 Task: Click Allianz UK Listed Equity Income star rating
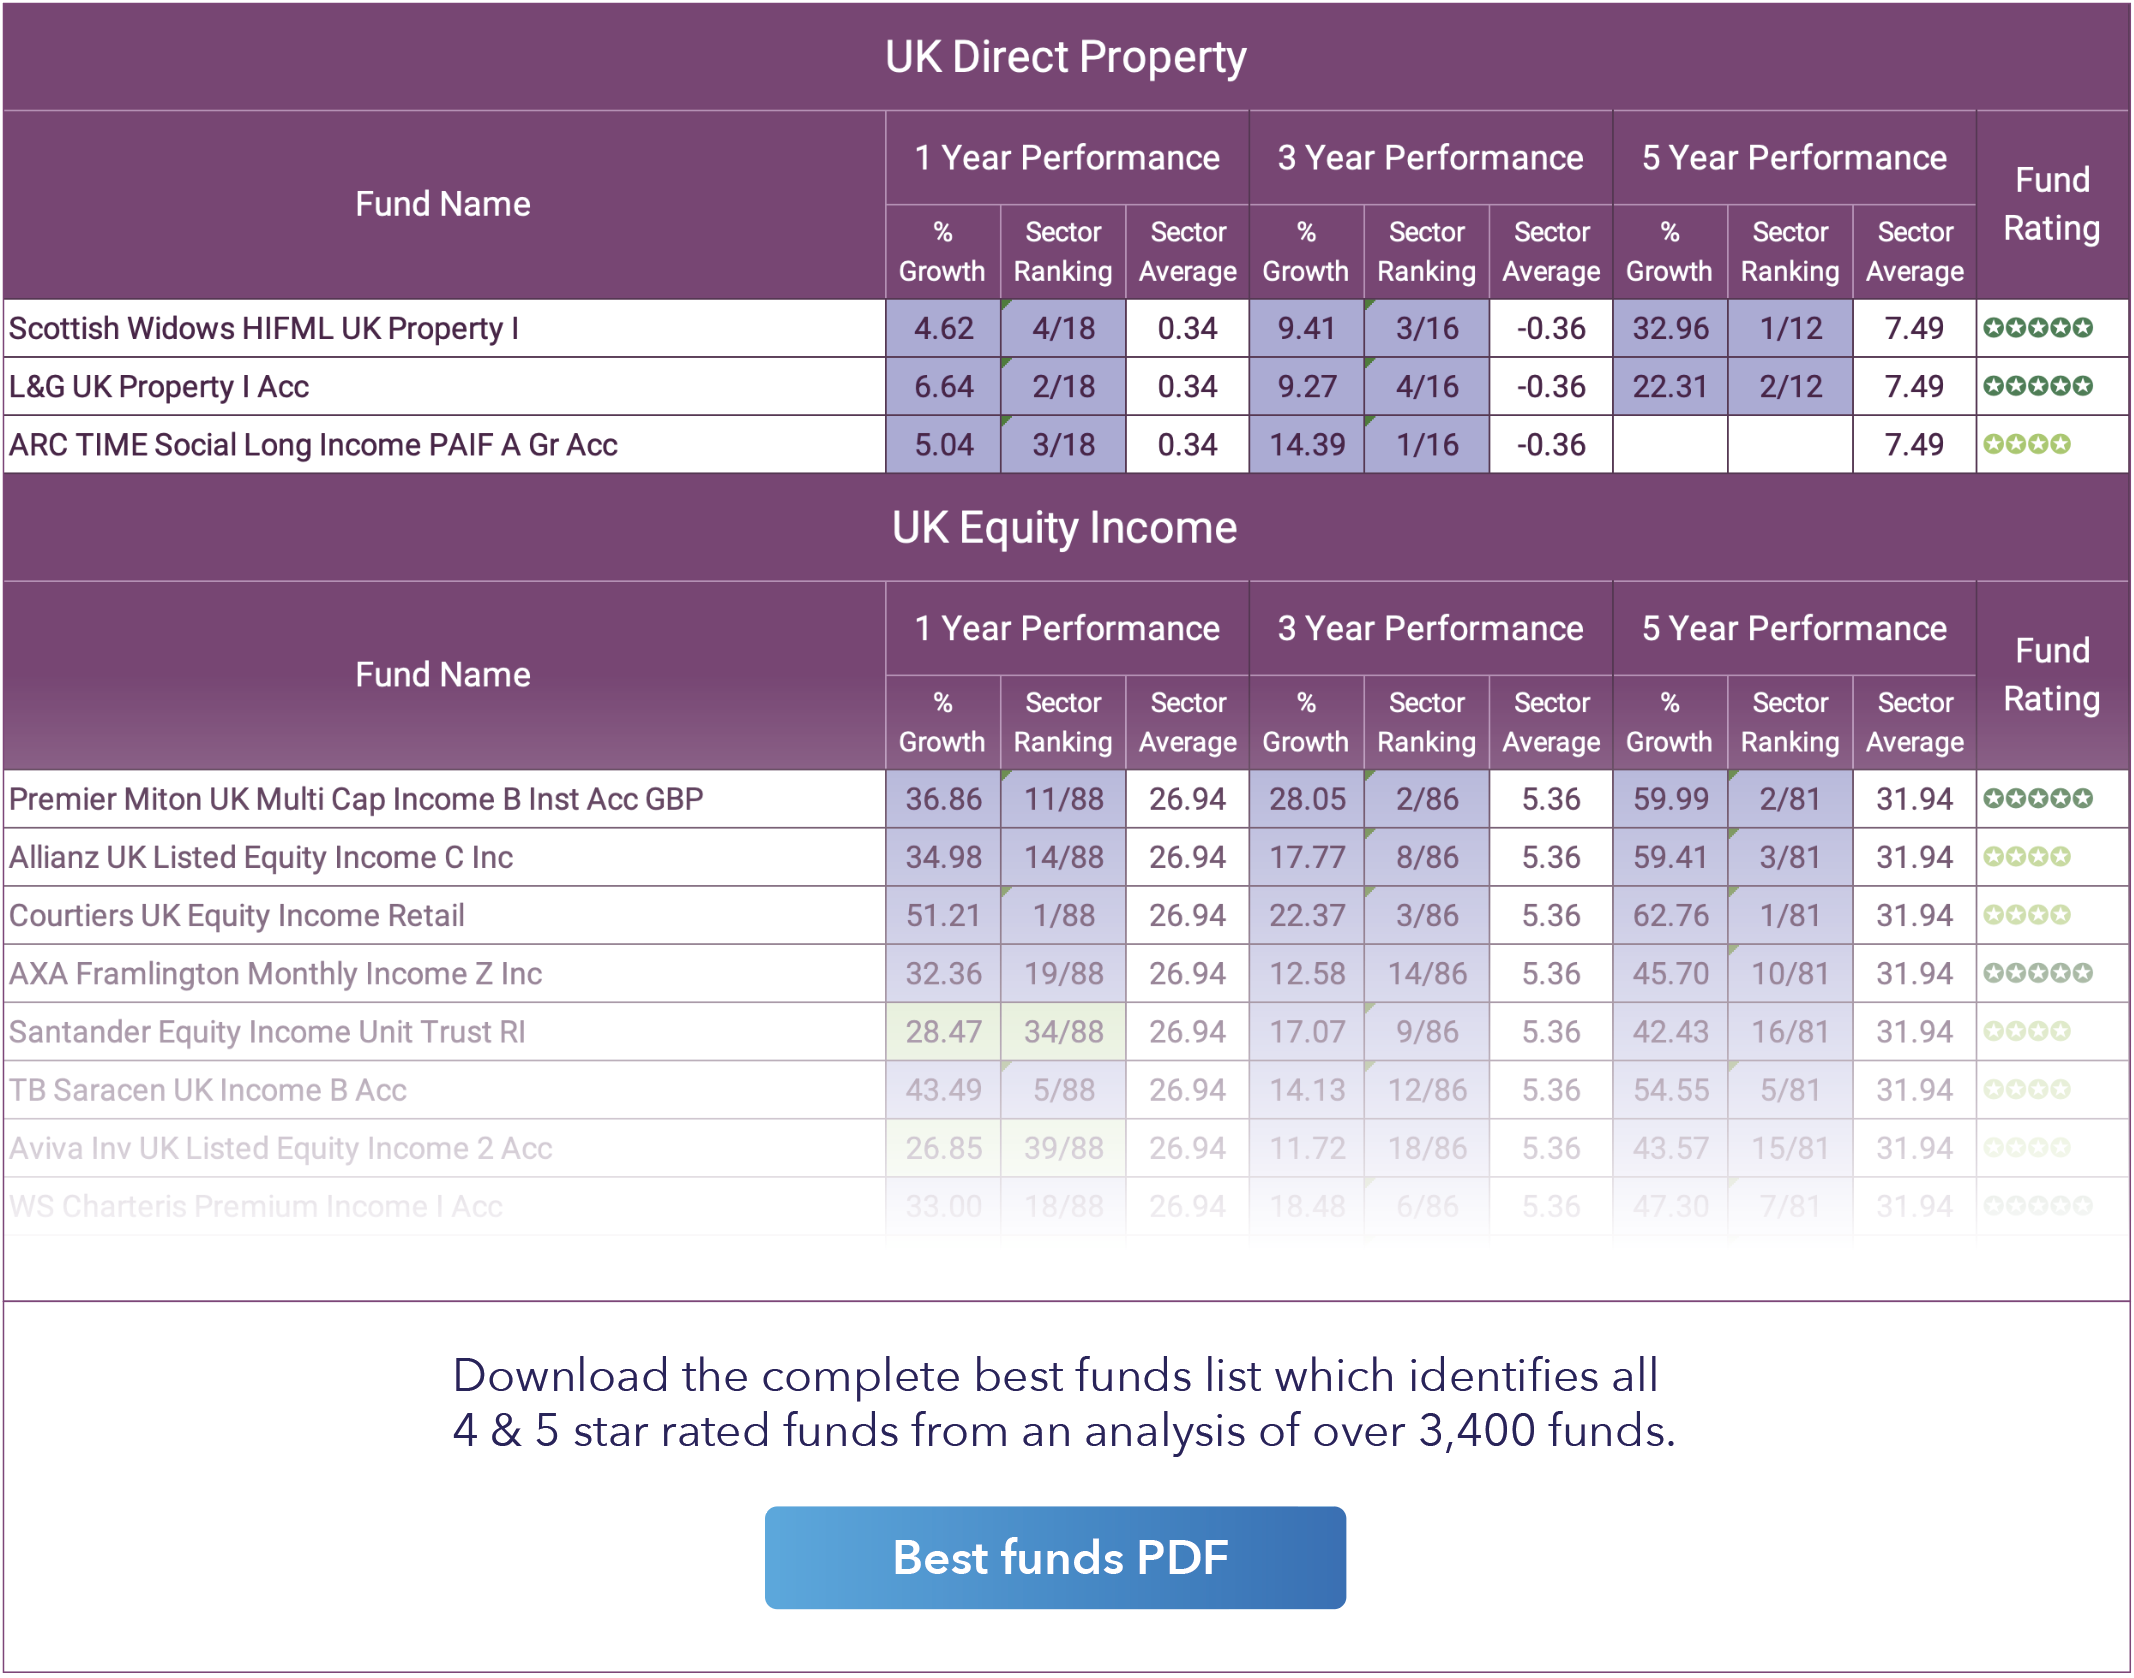[x=2026, y=857]
